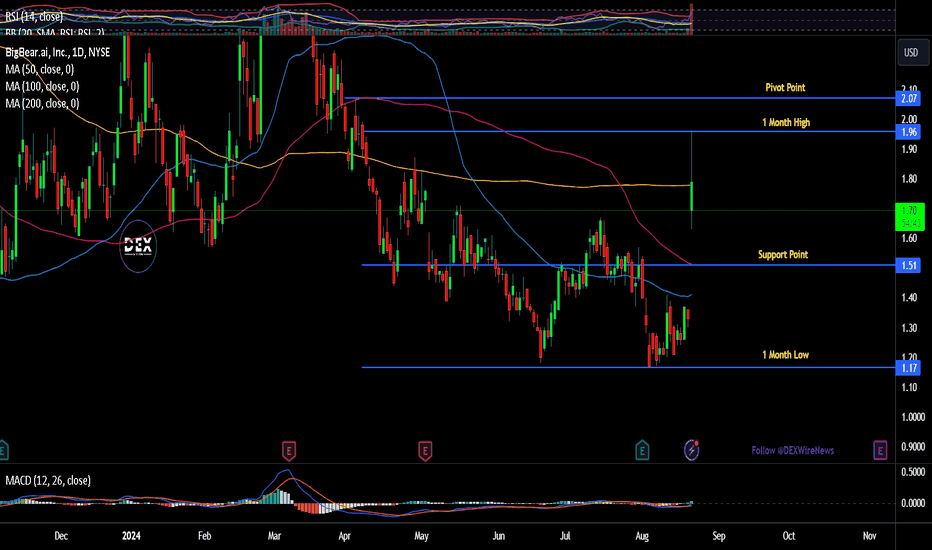The image size is (932, 550).
Task: Click 1.0000 on the price scale
Action: point(912,417)
